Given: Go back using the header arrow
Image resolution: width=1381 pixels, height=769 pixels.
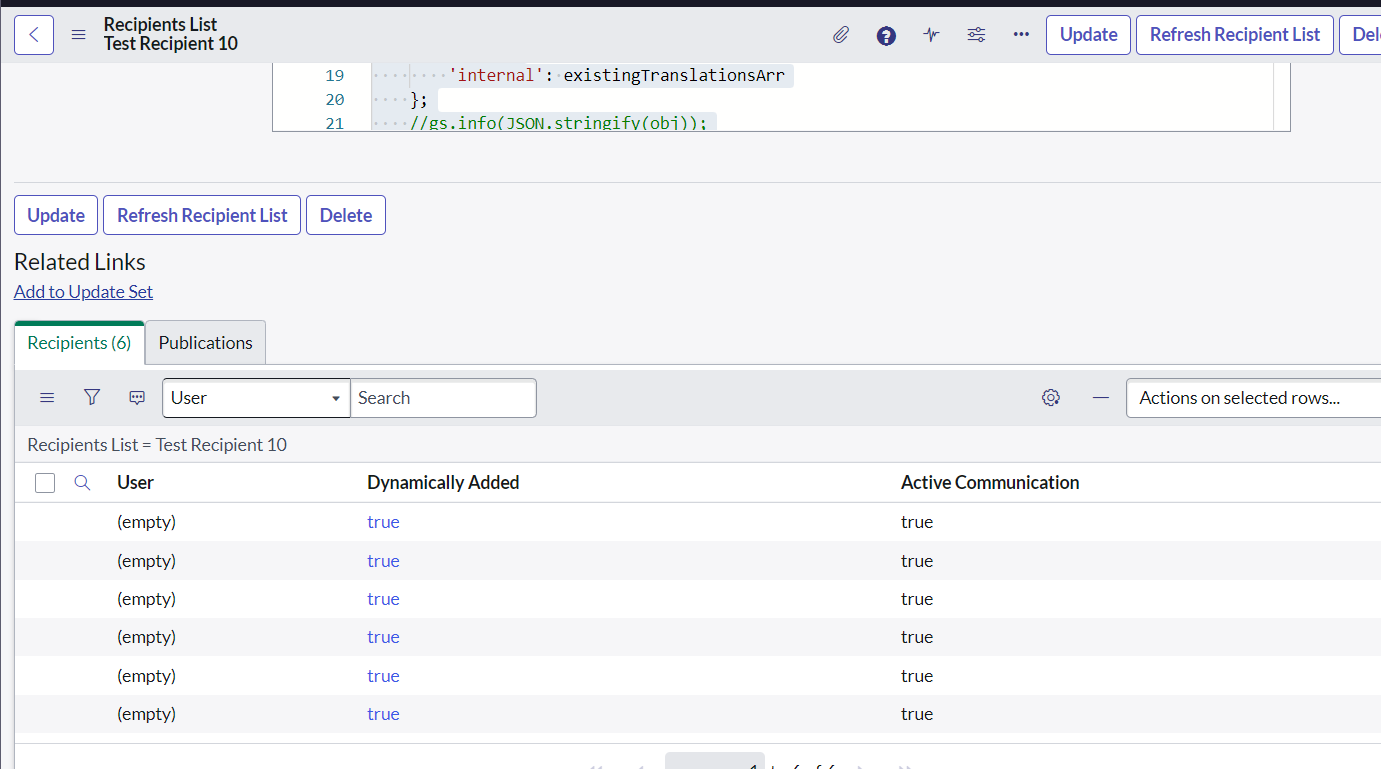Looking at the screenshot, I should (34, 35).
